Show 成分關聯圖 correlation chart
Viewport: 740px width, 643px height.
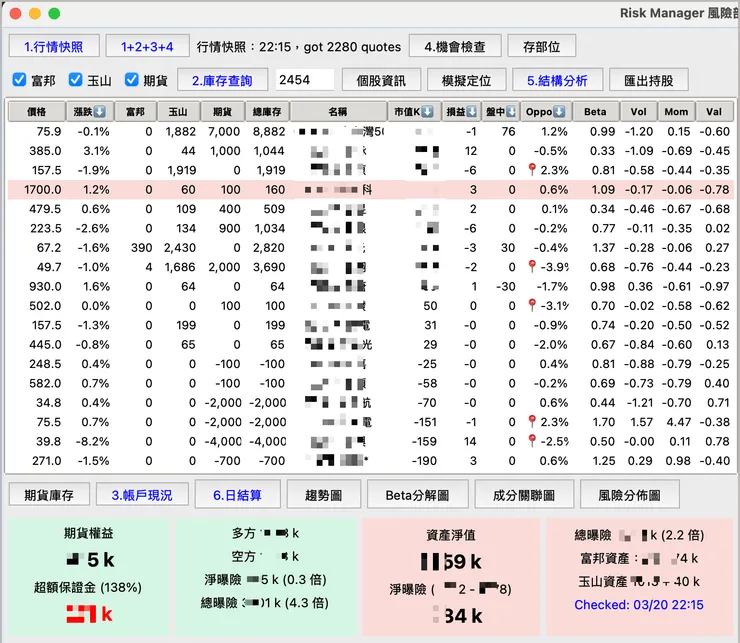click(x=524, y=495)
